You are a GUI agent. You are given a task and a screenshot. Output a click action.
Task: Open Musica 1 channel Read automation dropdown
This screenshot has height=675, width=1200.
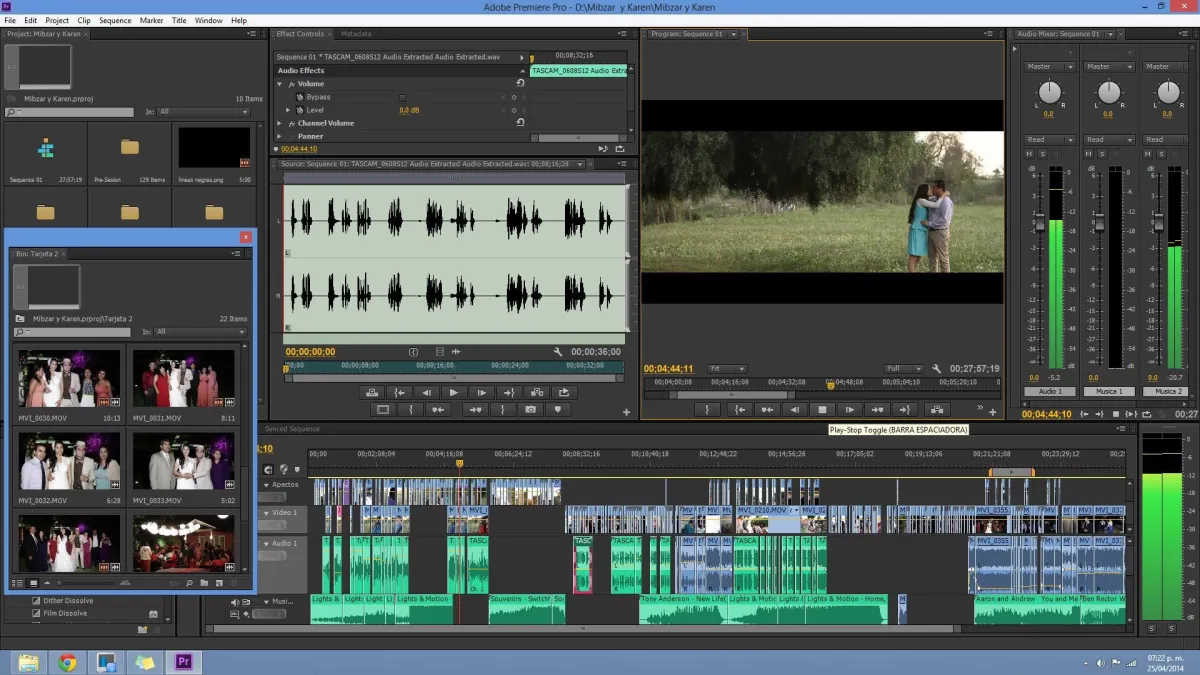click(x=1109, y=140)
